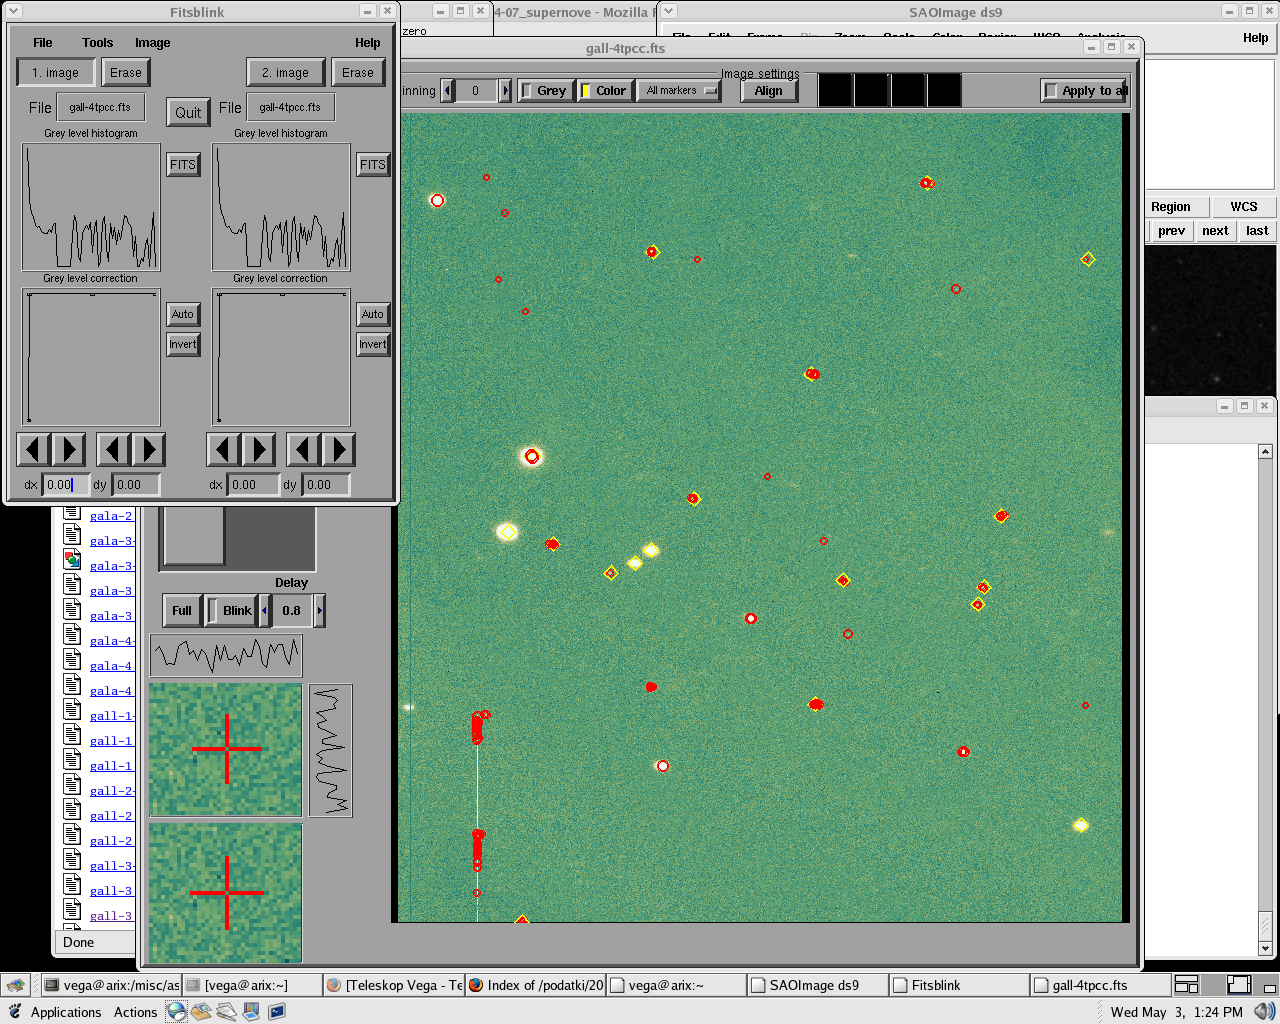Toggle the Grey display mode
This screenshot has height=1024, width=1280.
click(545, 90)
